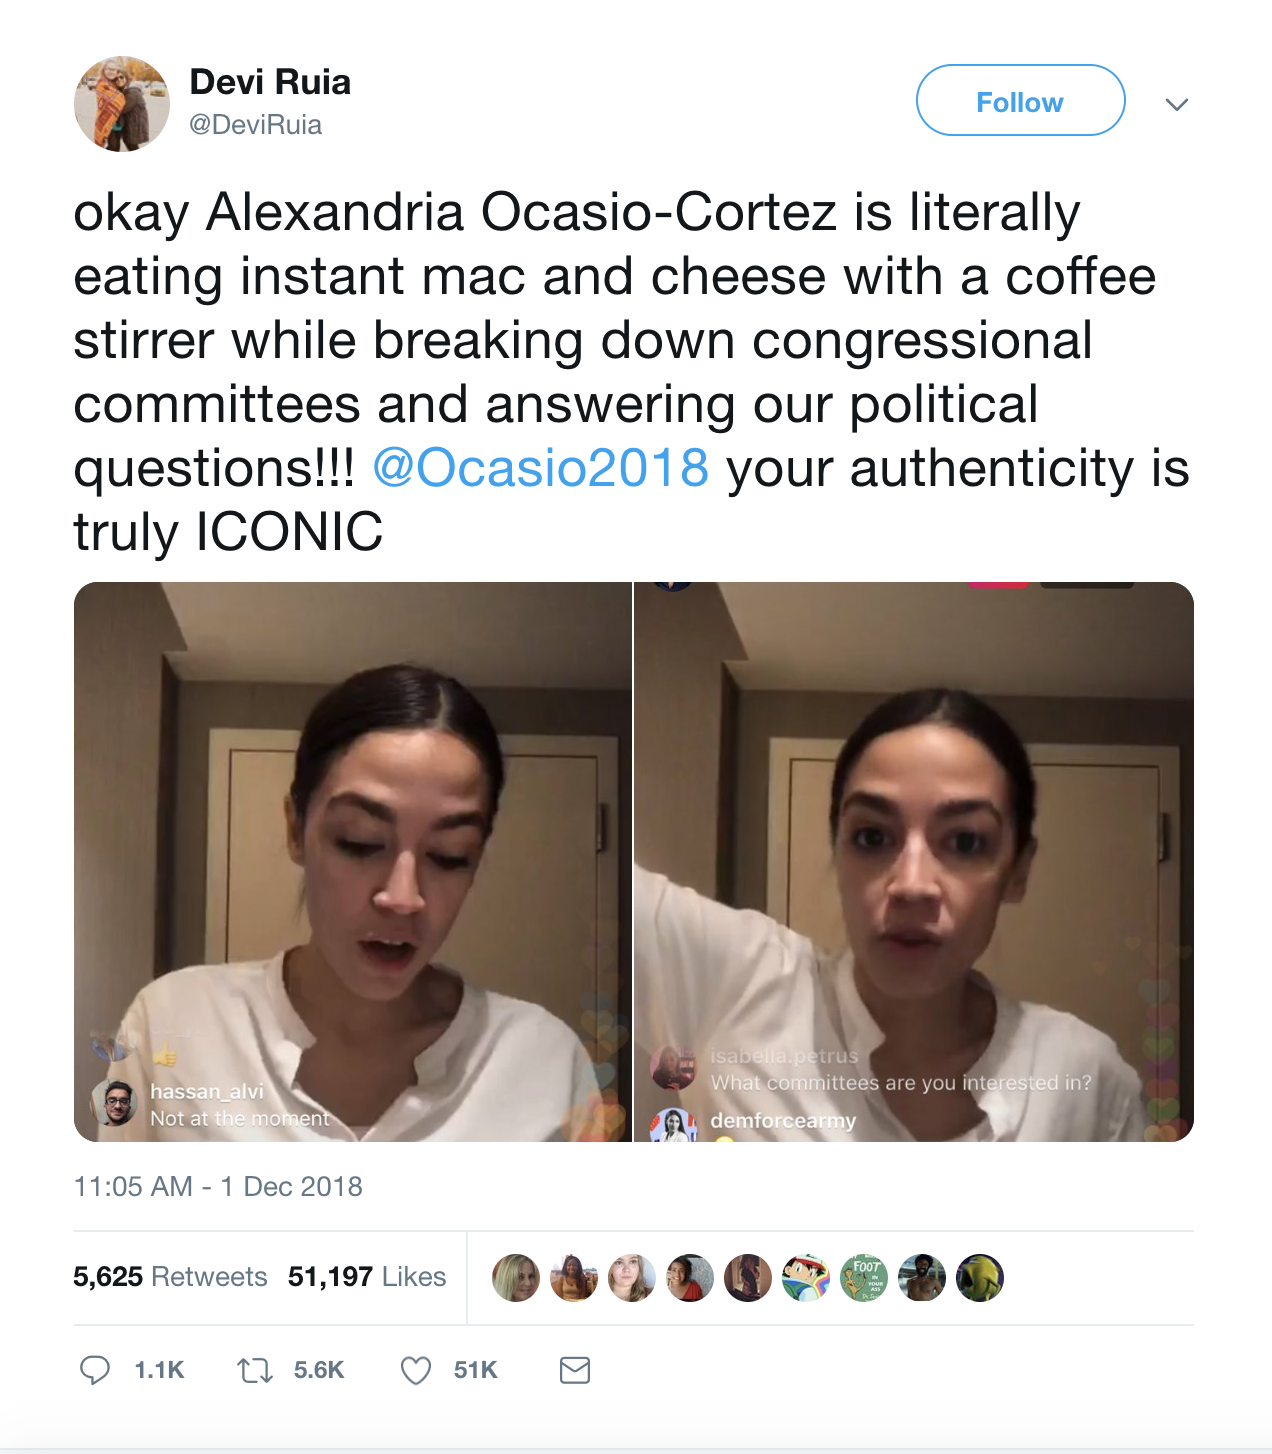
Task: Click the cartoon character liker avatar
Action: point(806,1277)
